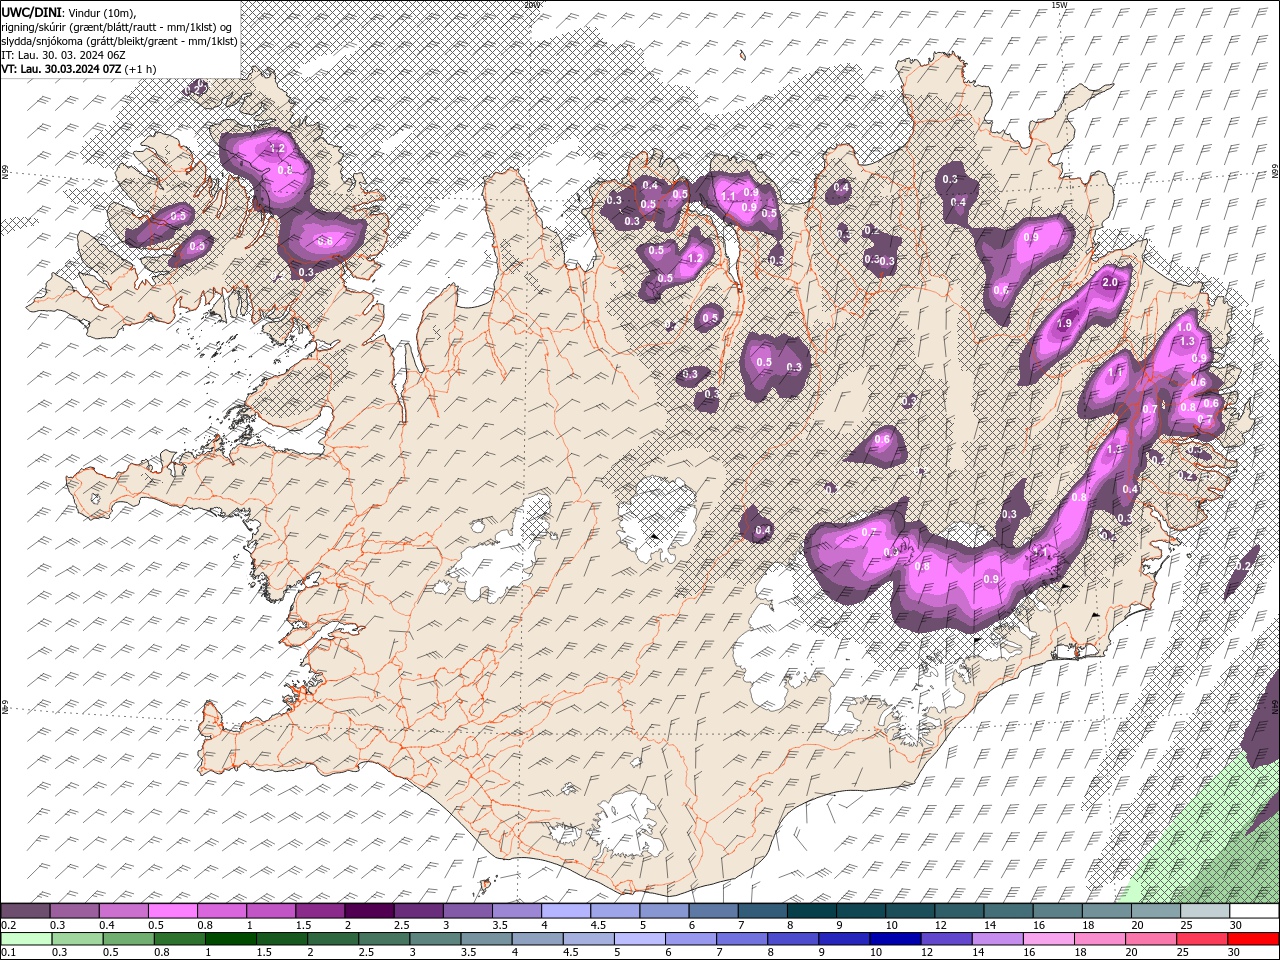
Task: Select the grey-blue 3.5 swatch in the rain scale
Action: pyautogui.click(x=486, y=939)
